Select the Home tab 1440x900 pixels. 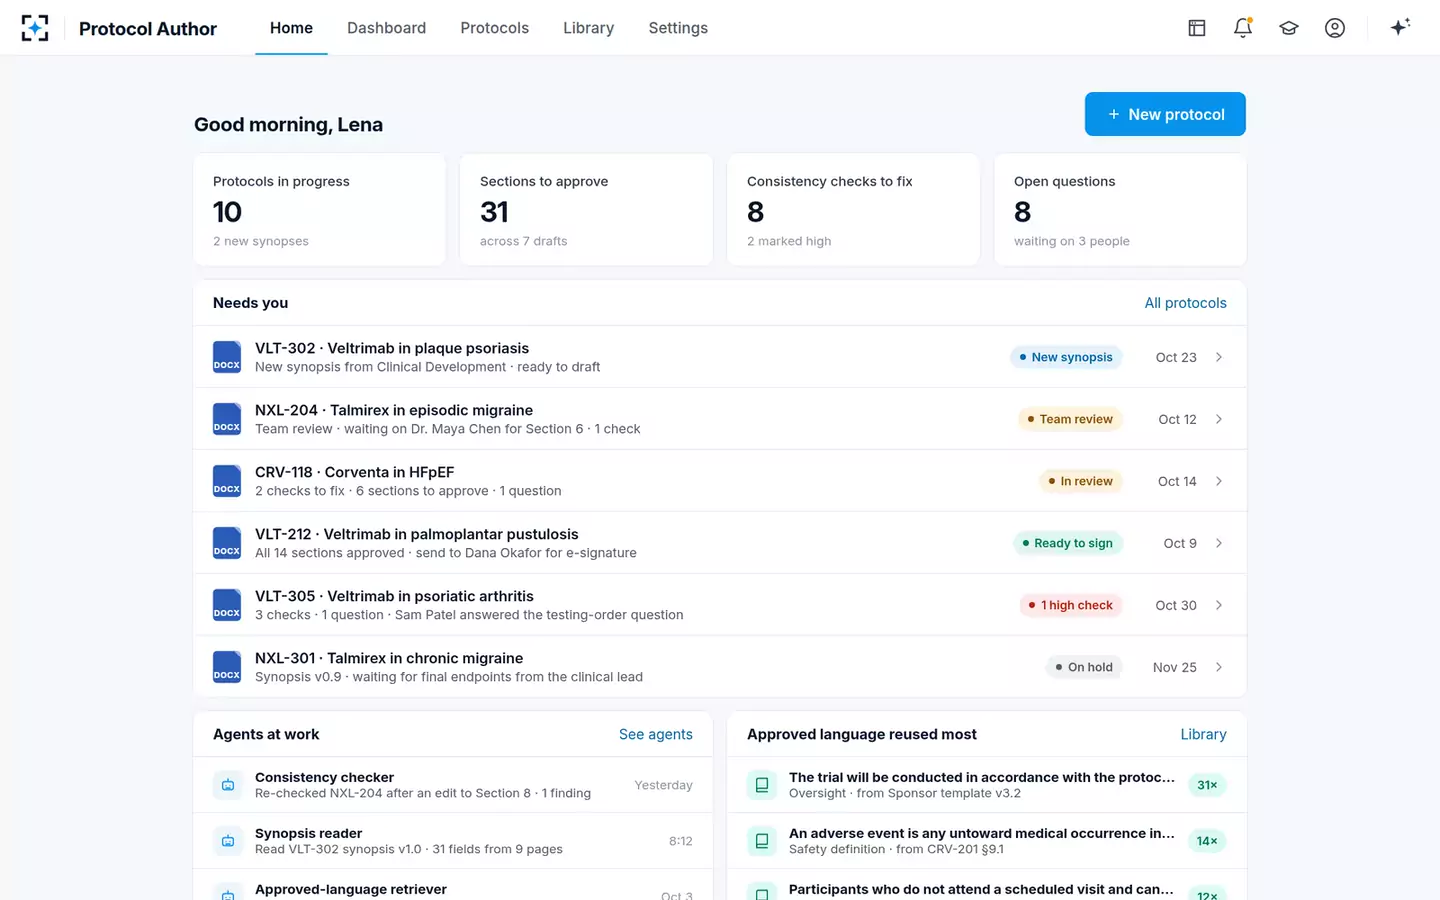point(291,28)
